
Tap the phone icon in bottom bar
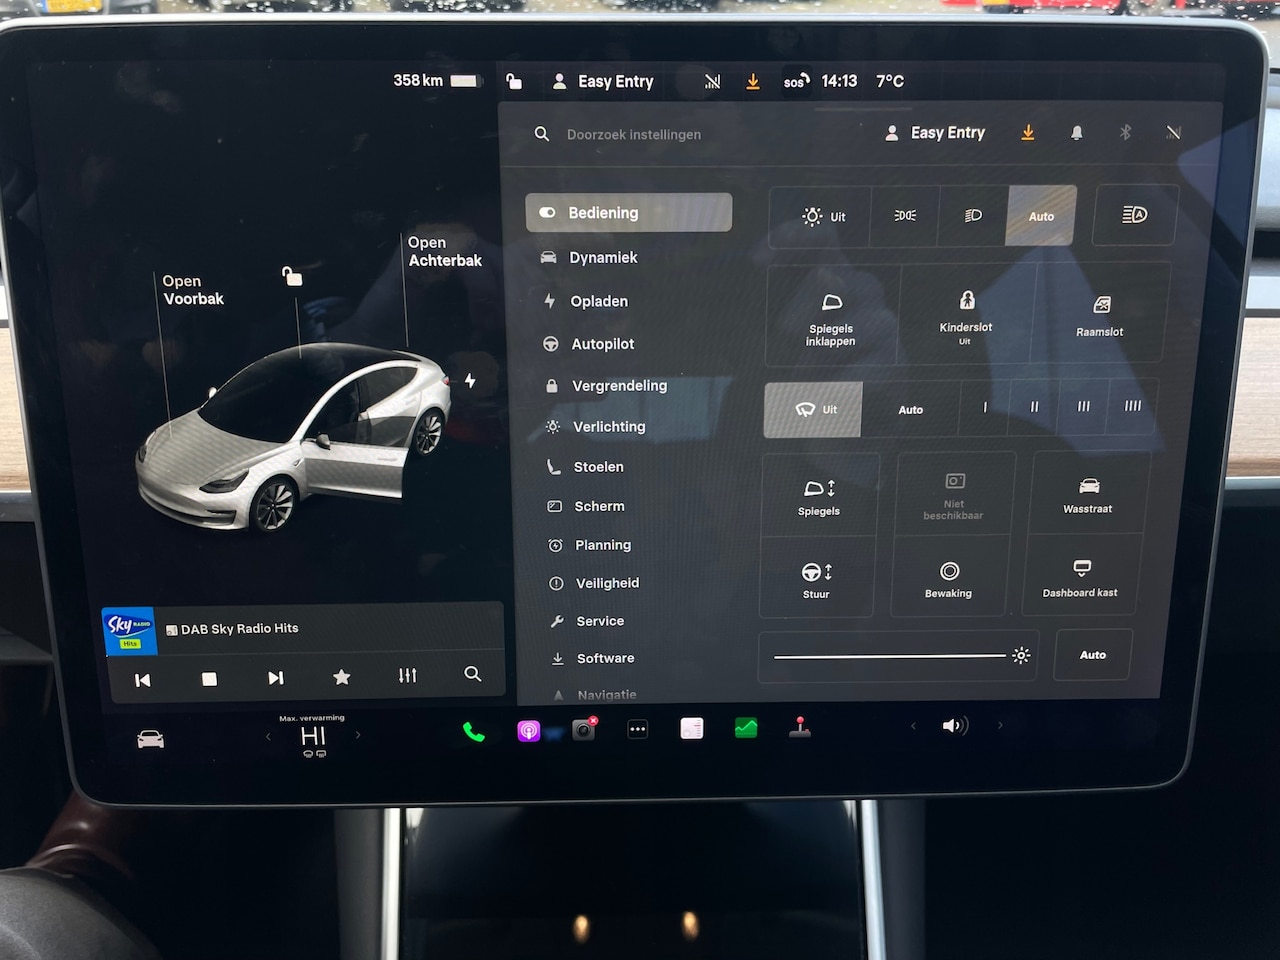474,732
